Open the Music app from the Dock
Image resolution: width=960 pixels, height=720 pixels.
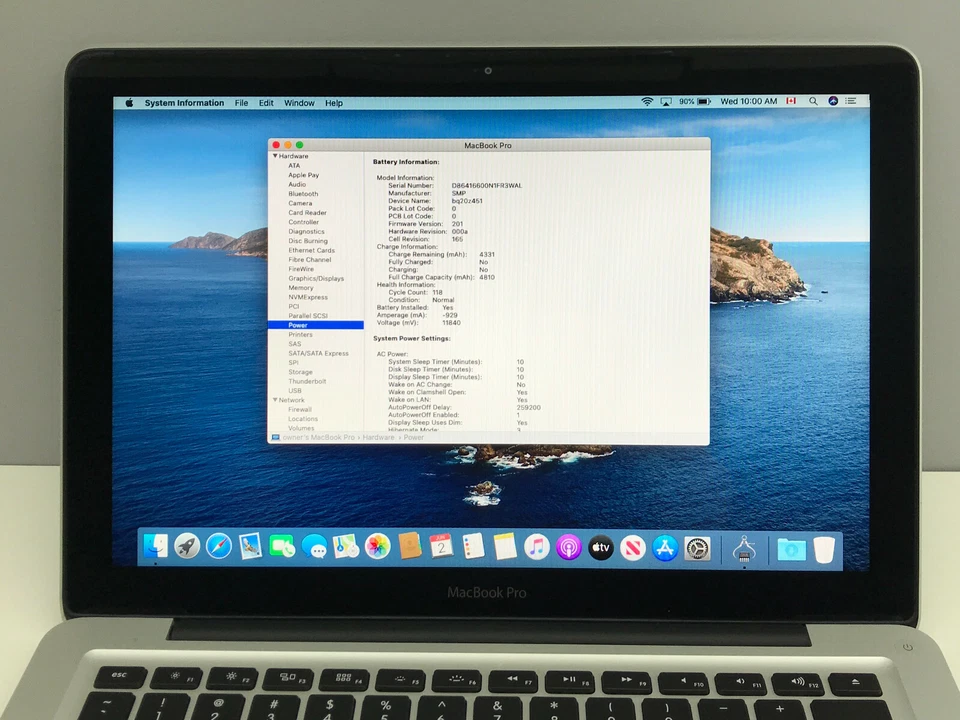[537, 547]
